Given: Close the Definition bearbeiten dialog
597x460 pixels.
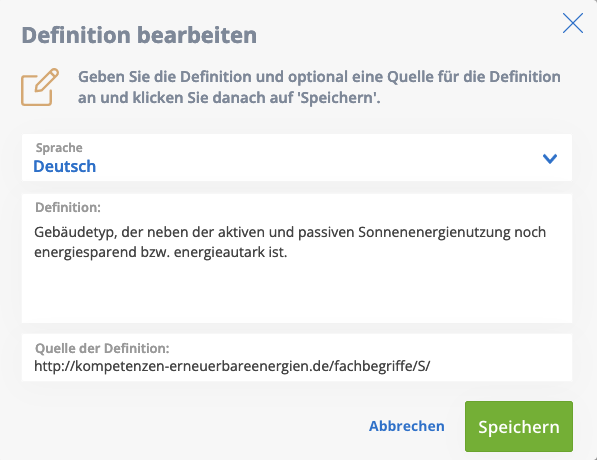Looking at the screenshot, I should click(573, 23).
